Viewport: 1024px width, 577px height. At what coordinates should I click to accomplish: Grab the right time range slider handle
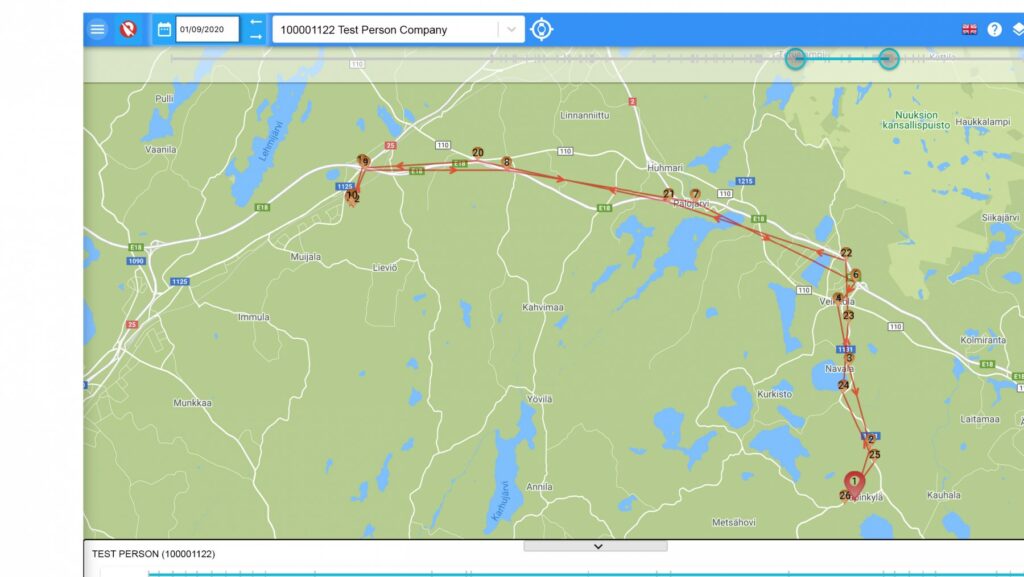click(x=888, y=59)
